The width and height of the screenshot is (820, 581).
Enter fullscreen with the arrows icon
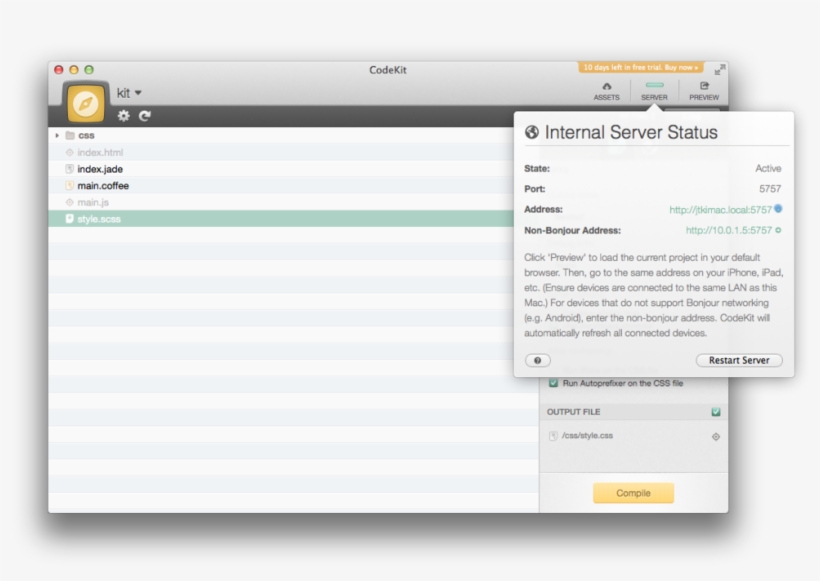pyautogui.click(x=720, y=70)
